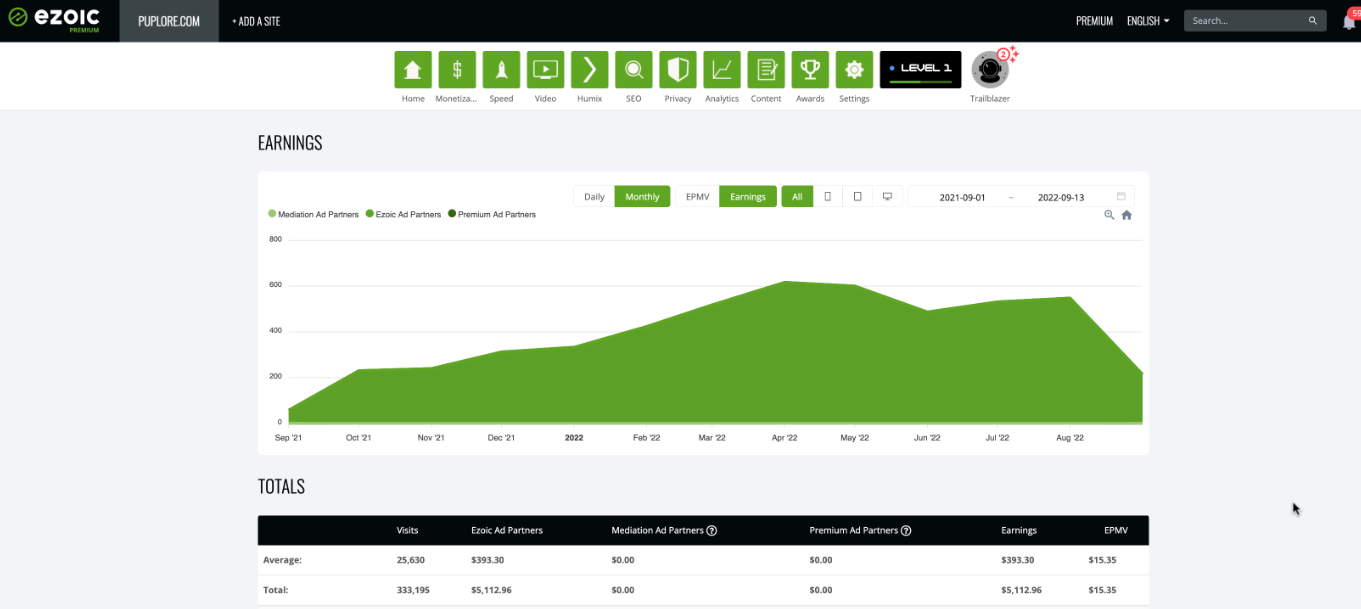The width and height of the screenshot is (1361, 609).
Task: Click the Visits column header
Action: click(x=407, y=531)
